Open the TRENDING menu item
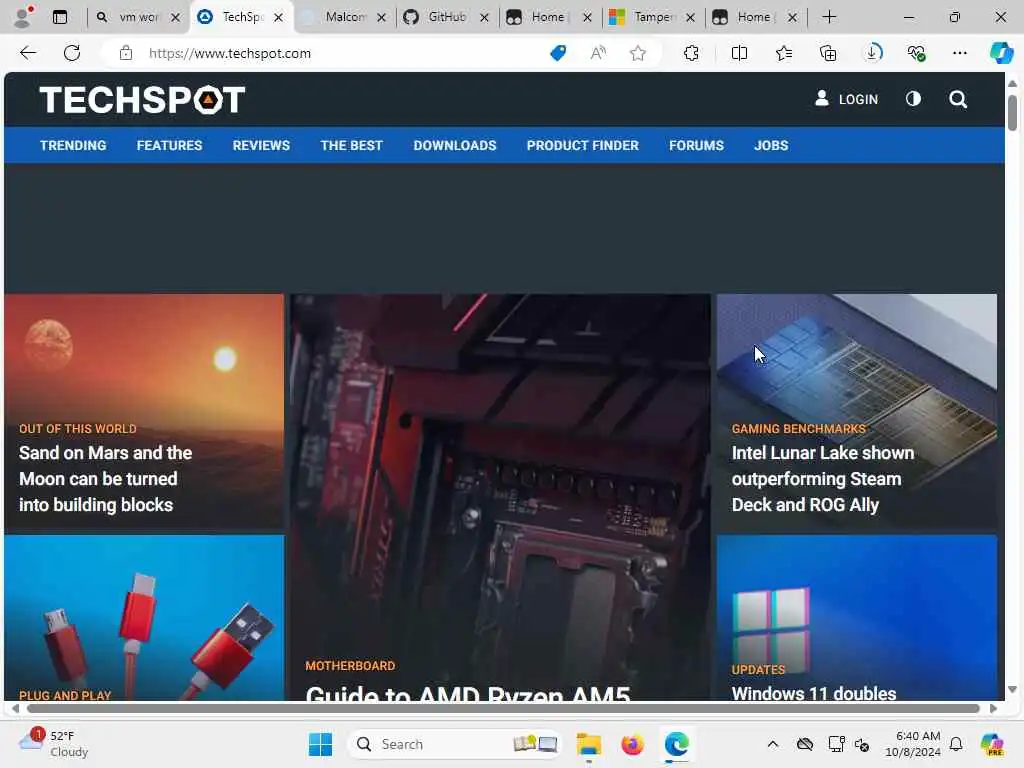 pyautogui.click(x=73, y=145)
